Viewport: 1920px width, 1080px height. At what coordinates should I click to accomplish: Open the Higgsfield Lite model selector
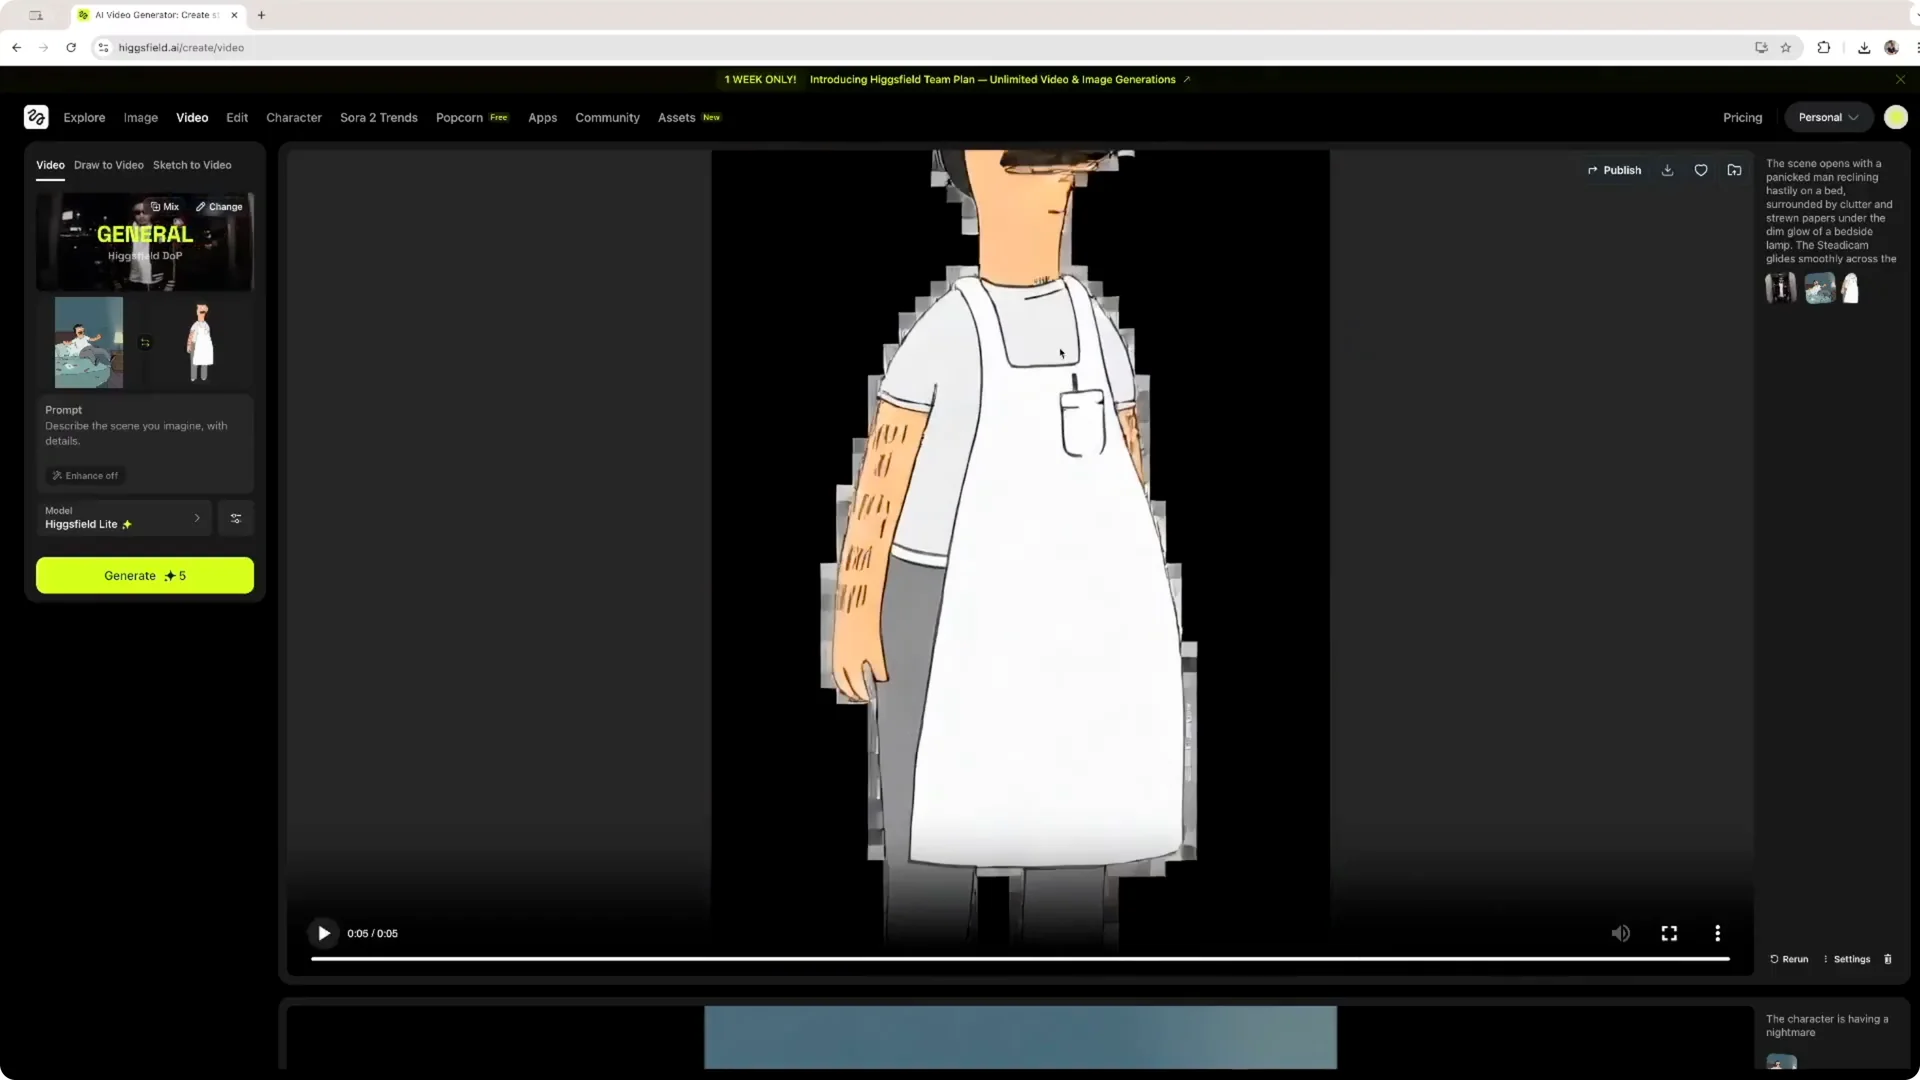pyautogui.click(x=124, y=518)
